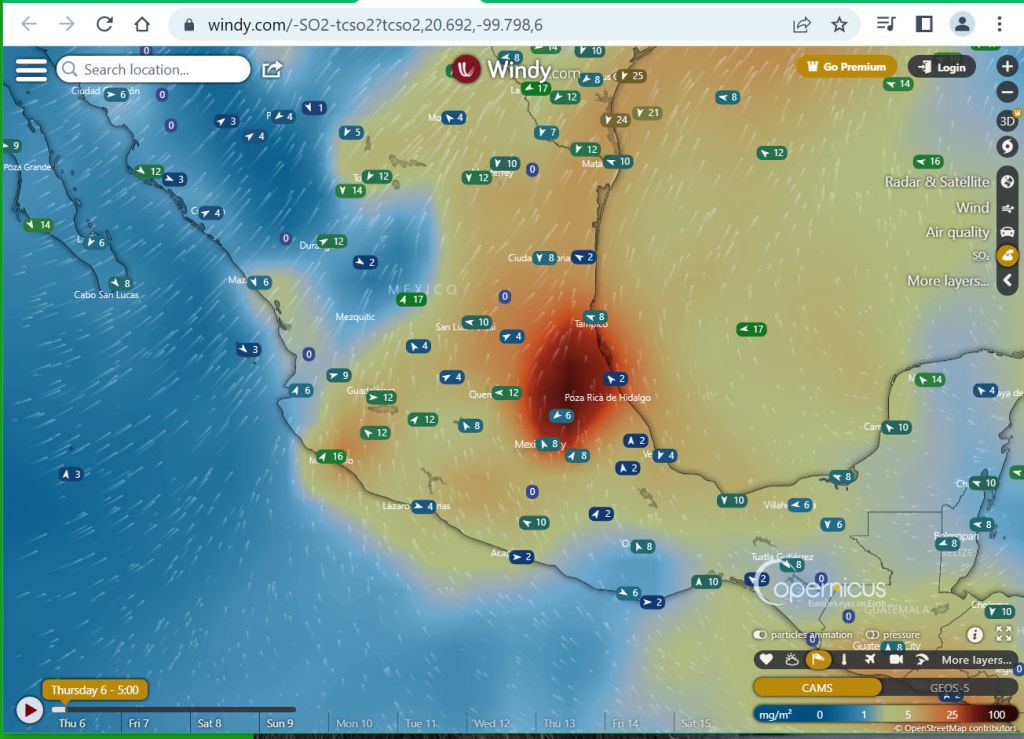The width and height of the screenshot is (1024, 739).
Task: Toggle pressure isolines switch
Action: tap(872, 635)
